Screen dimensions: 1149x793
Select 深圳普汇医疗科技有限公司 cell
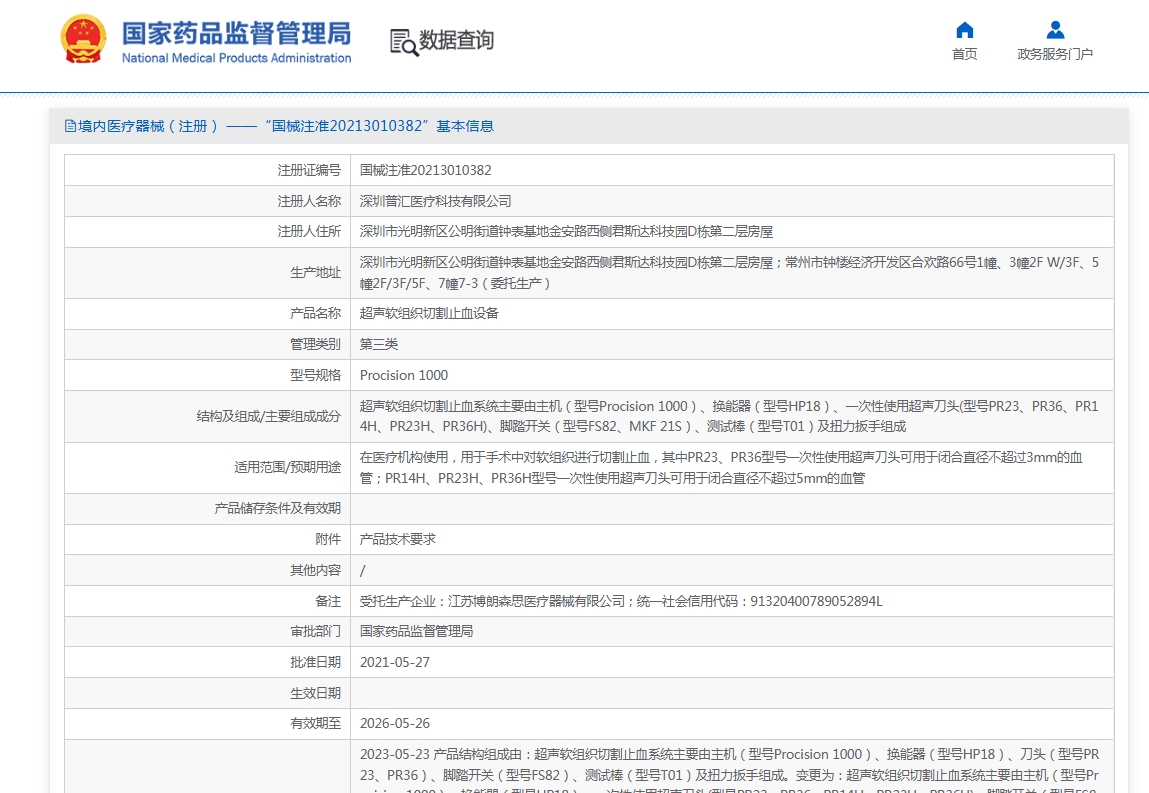pyautogui.click(x=435, y=201)
